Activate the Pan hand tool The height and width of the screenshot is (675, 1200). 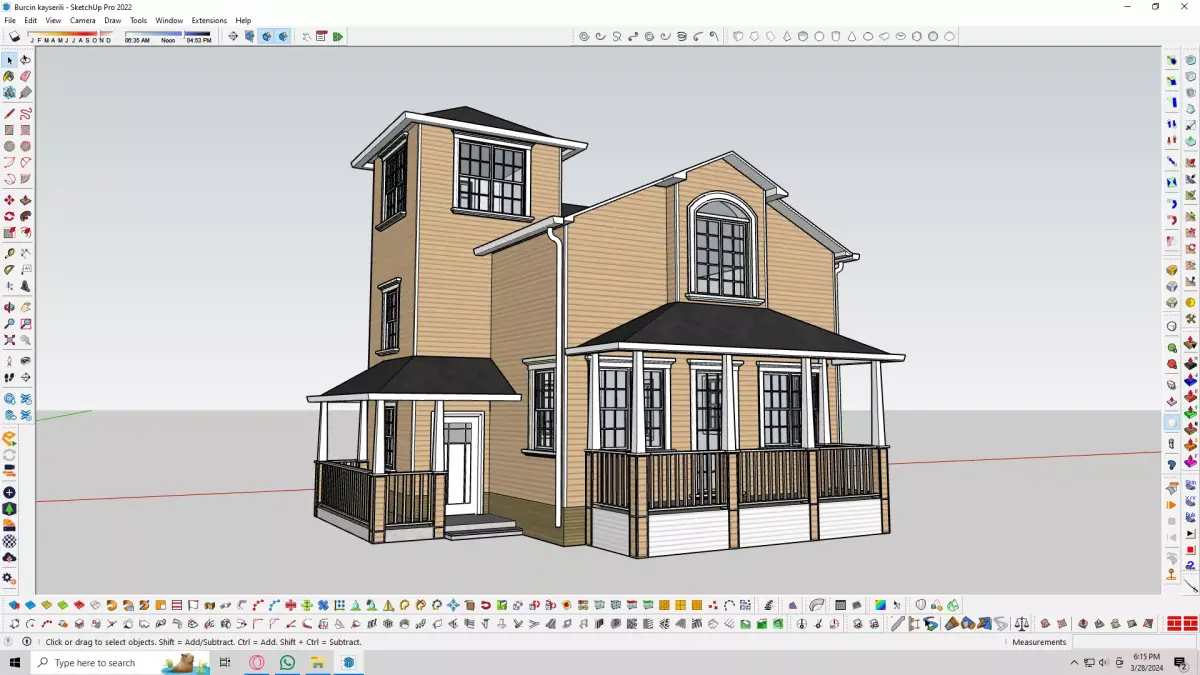point(25,308)
